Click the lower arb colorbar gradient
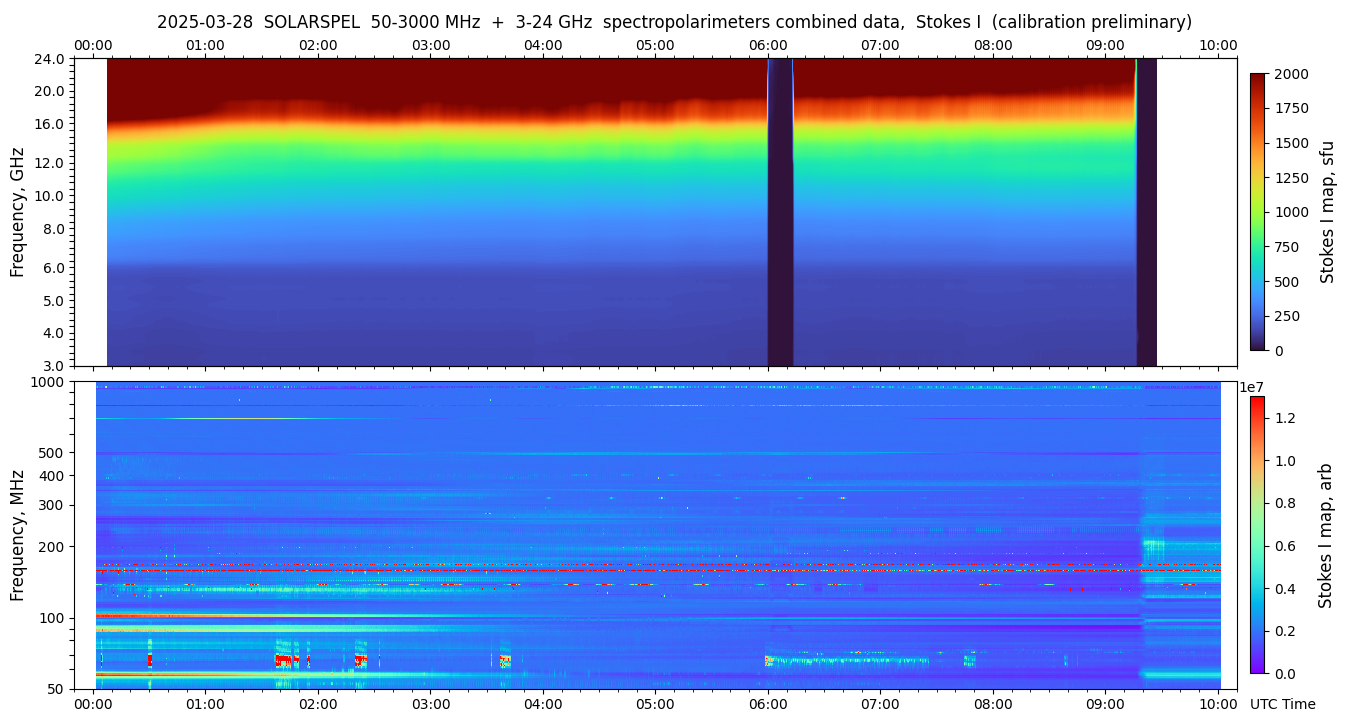Screen dimensions: 1350x725 tap(1257, 535)
